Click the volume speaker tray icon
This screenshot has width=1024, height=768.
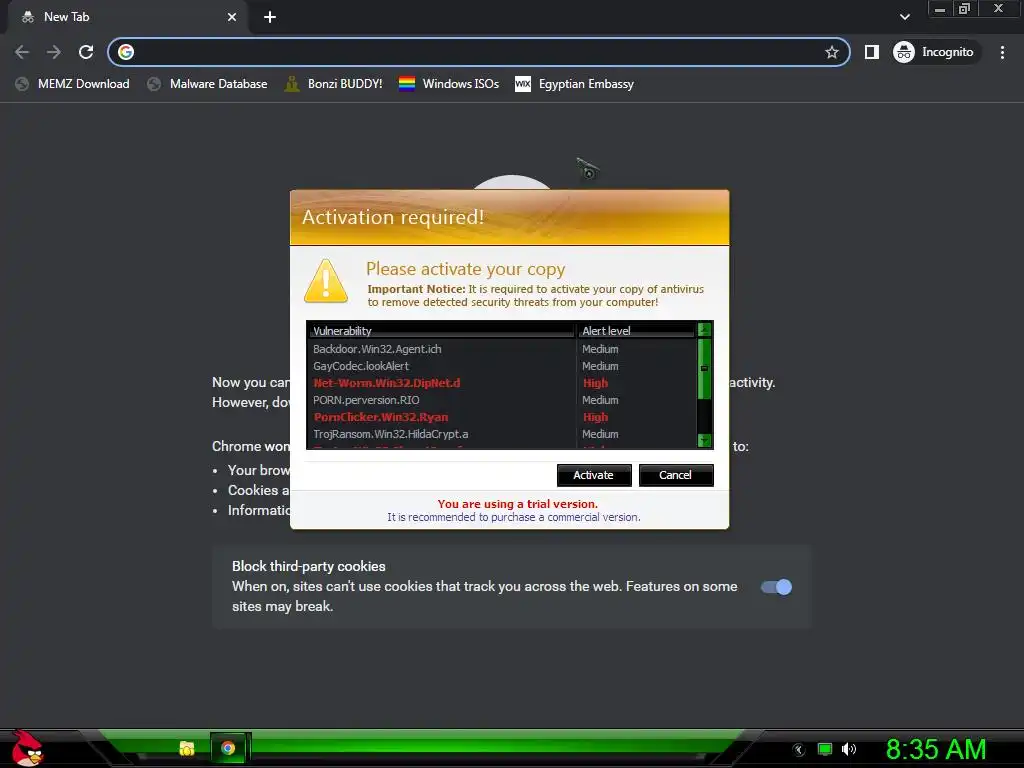point(848,749)
